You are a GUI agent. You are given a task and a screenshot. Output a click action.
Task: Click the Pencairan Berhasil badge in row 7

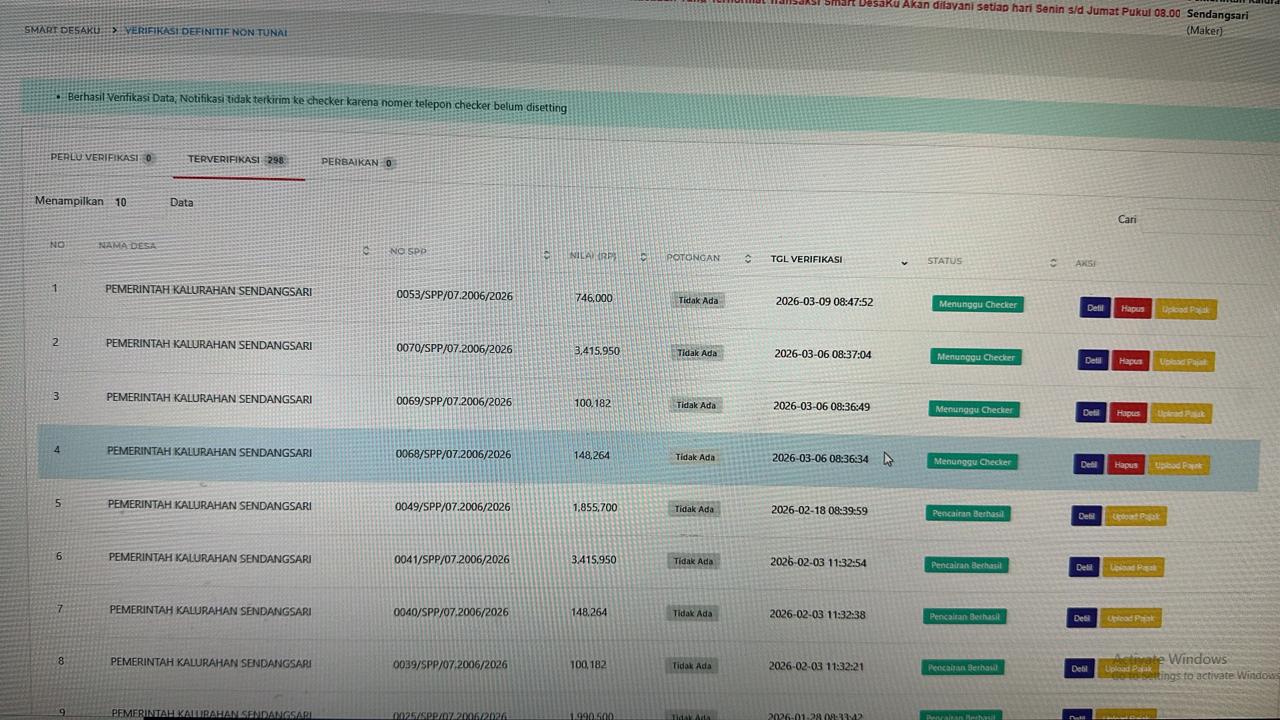[964, 616]
